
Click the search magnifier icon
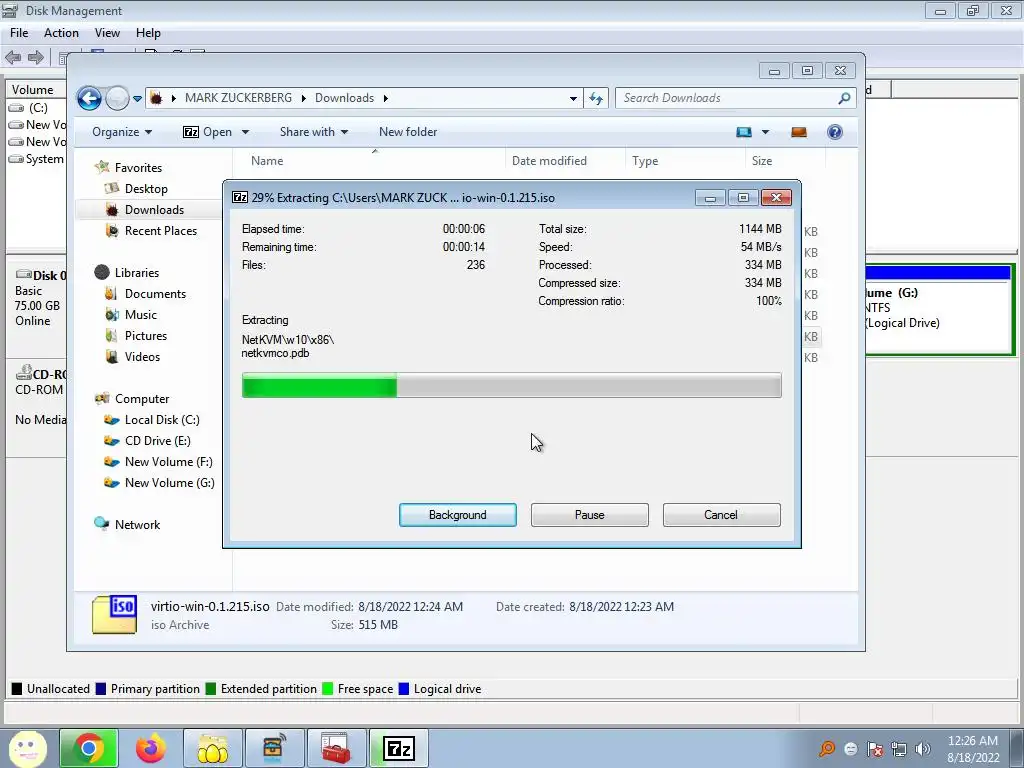tap(844, 98)
